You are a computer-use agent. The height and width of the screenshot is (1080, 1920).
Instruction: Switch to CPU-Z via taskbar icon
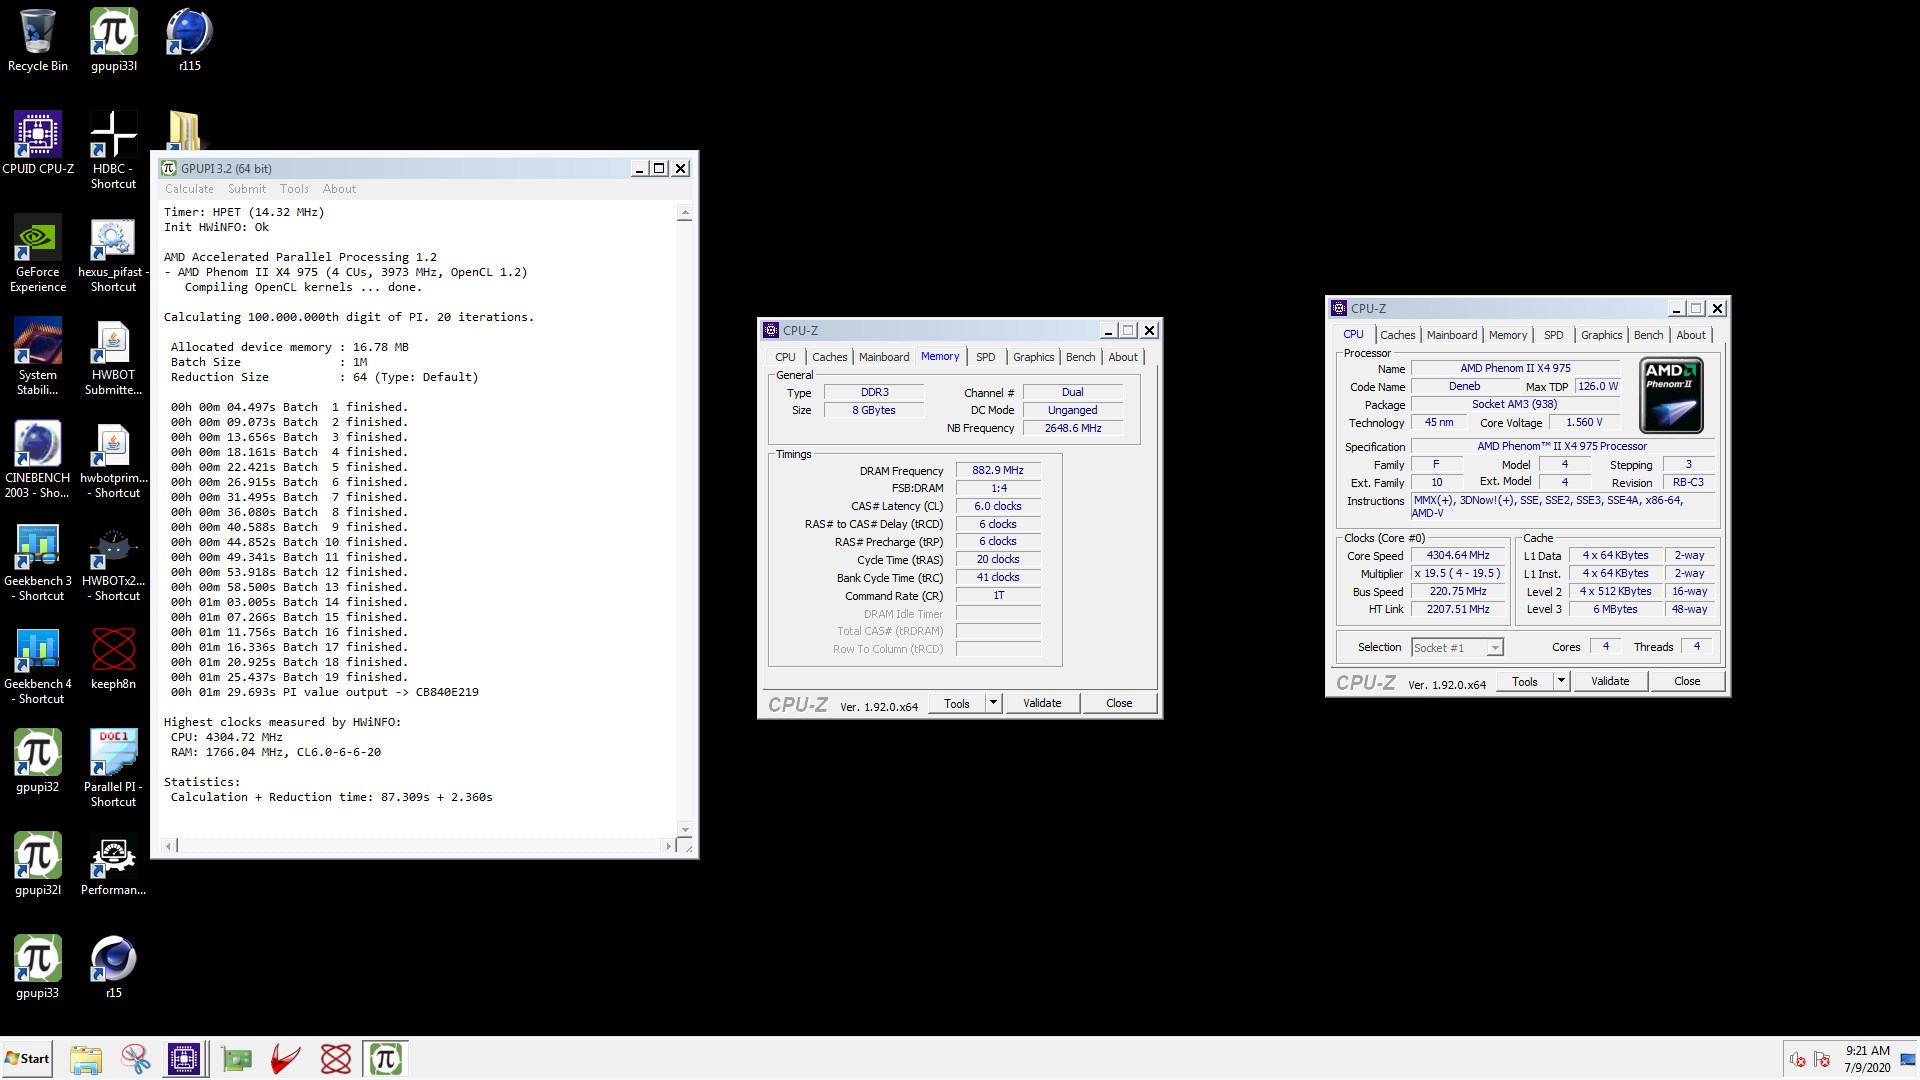click(184, 1059)
